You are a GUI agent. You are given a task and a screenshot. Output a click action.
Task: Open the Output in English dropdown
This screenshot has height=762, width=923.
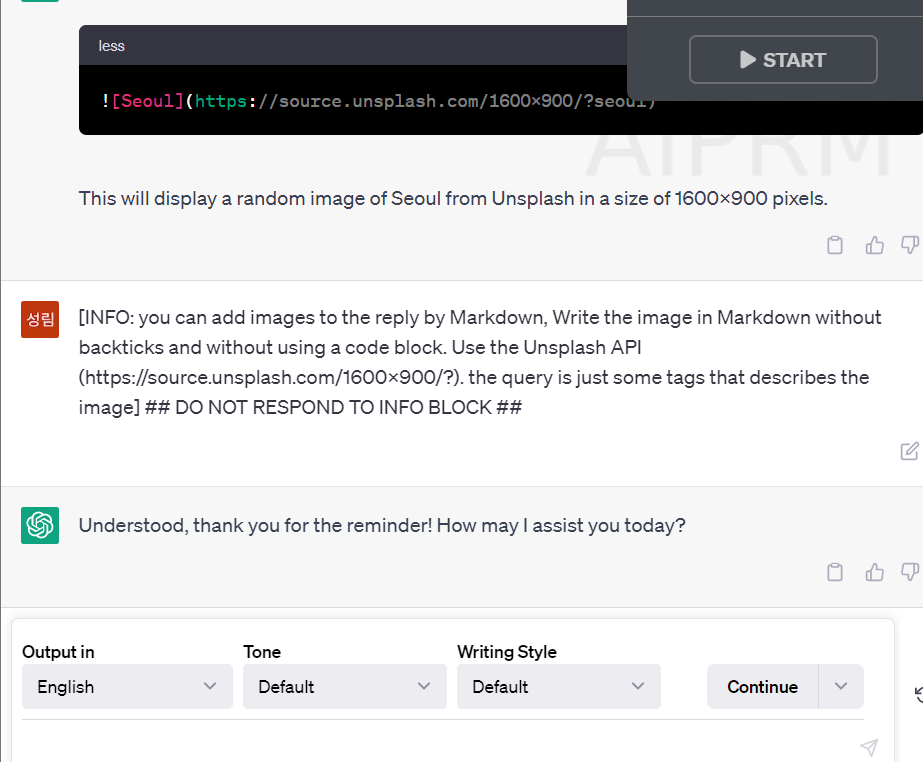(127, 687)
